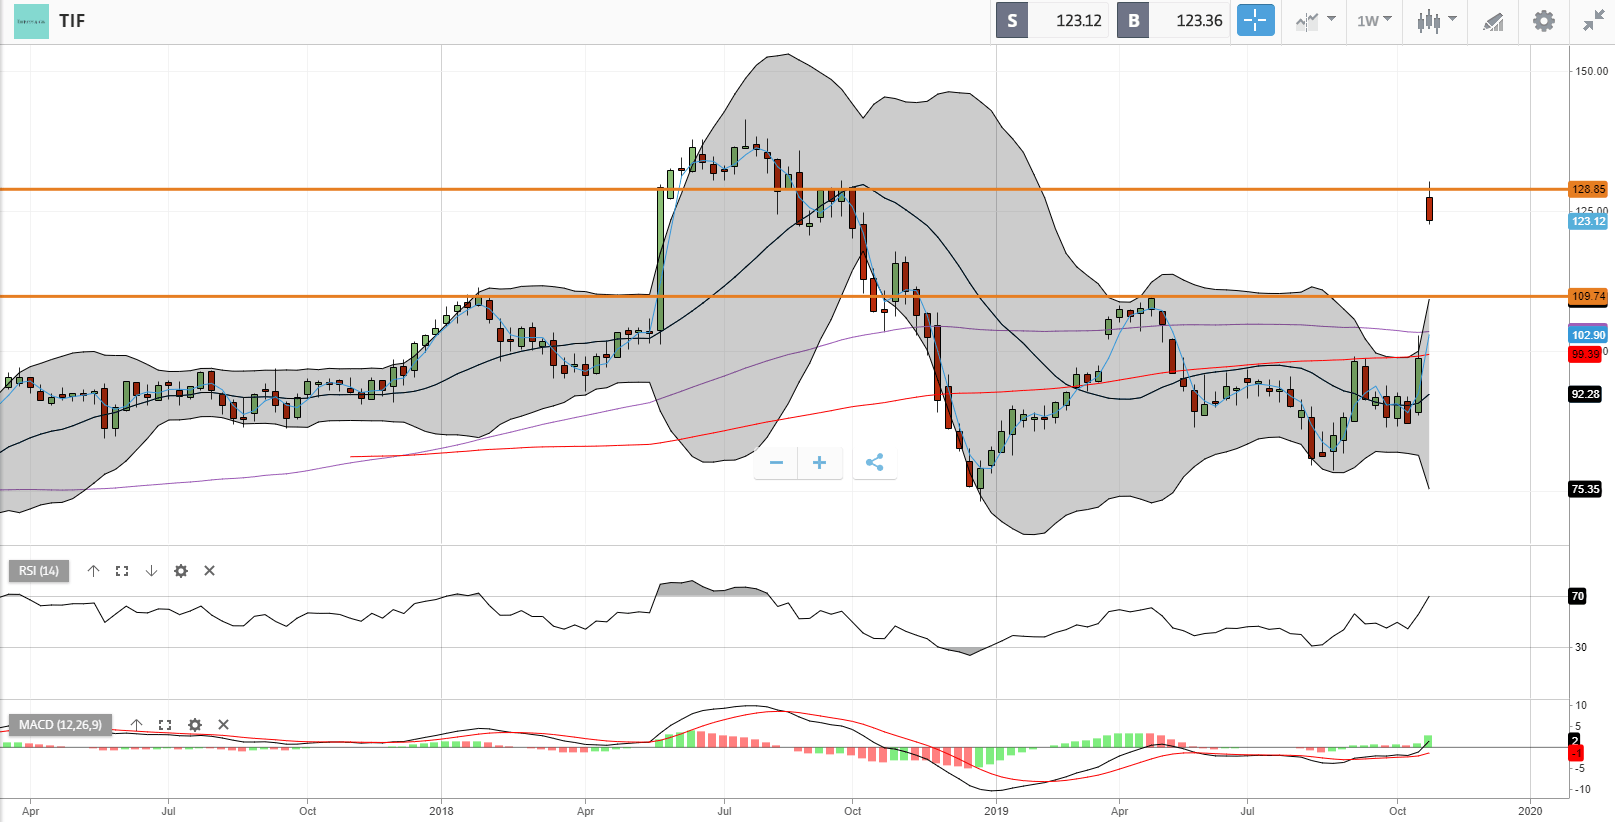This screenshot has height=822, width=1615.
Task: Click the RSI (14) indicator label
Action: (39, 571)
